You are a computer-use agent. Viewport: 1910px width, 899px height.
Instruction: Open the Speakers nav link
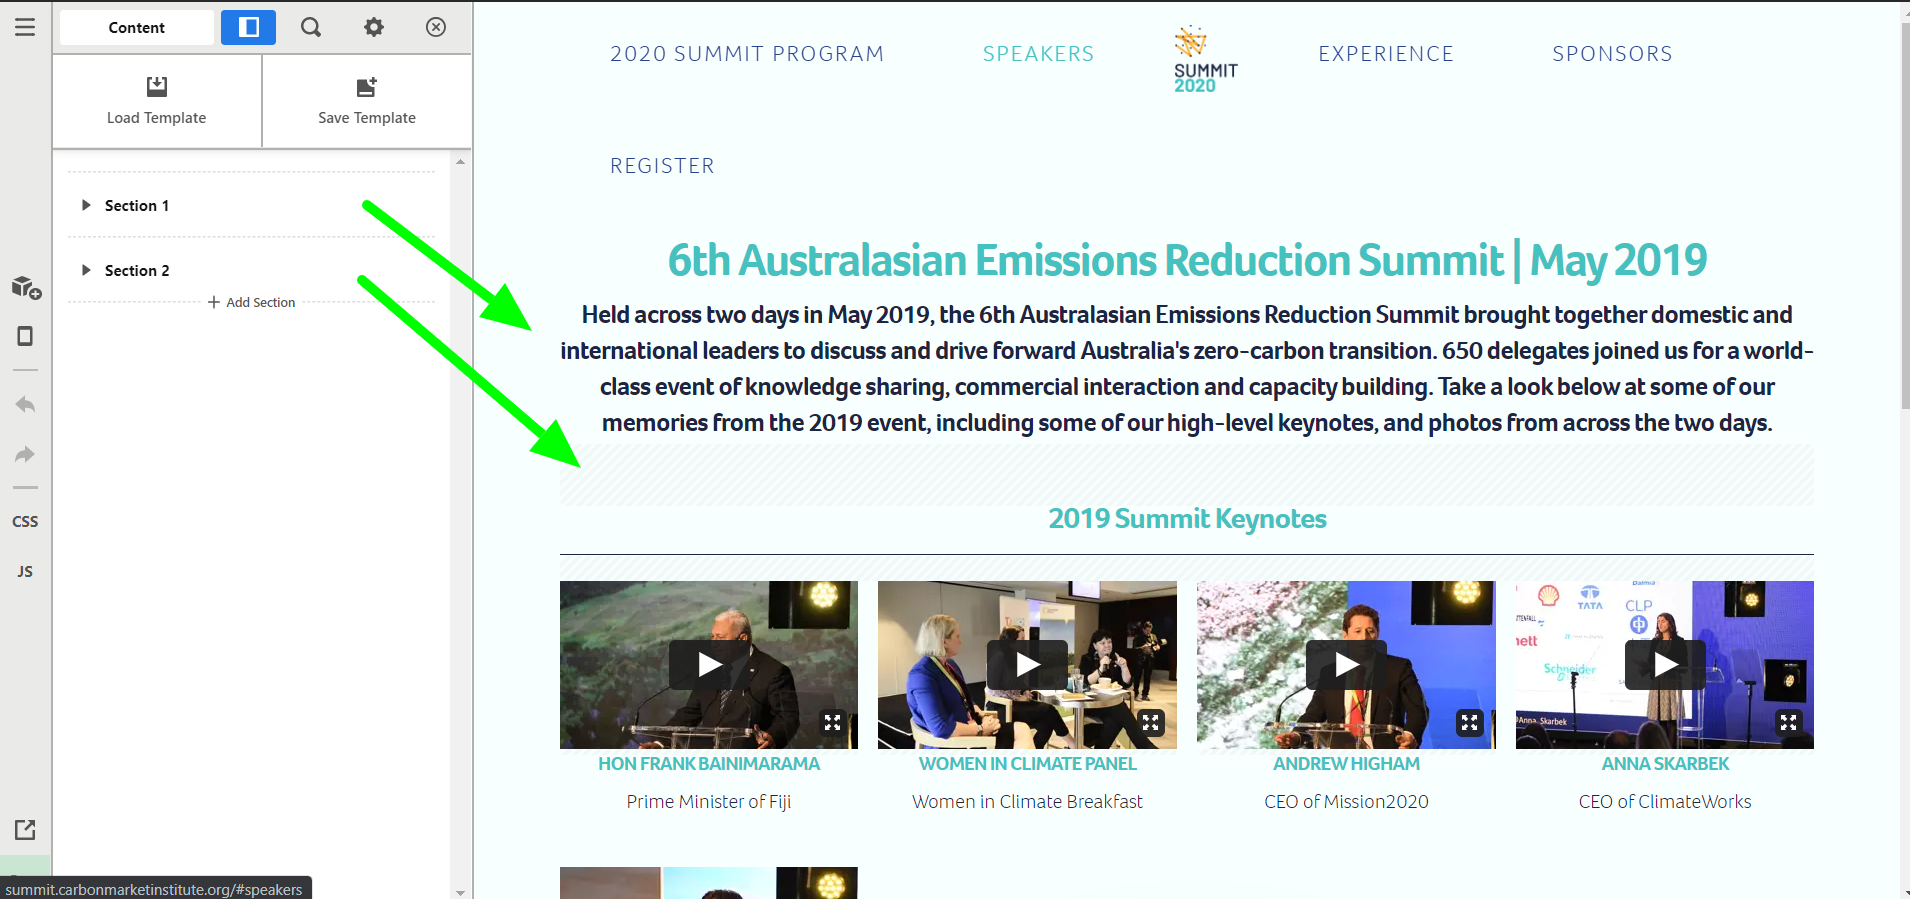tap(1038, 54)
